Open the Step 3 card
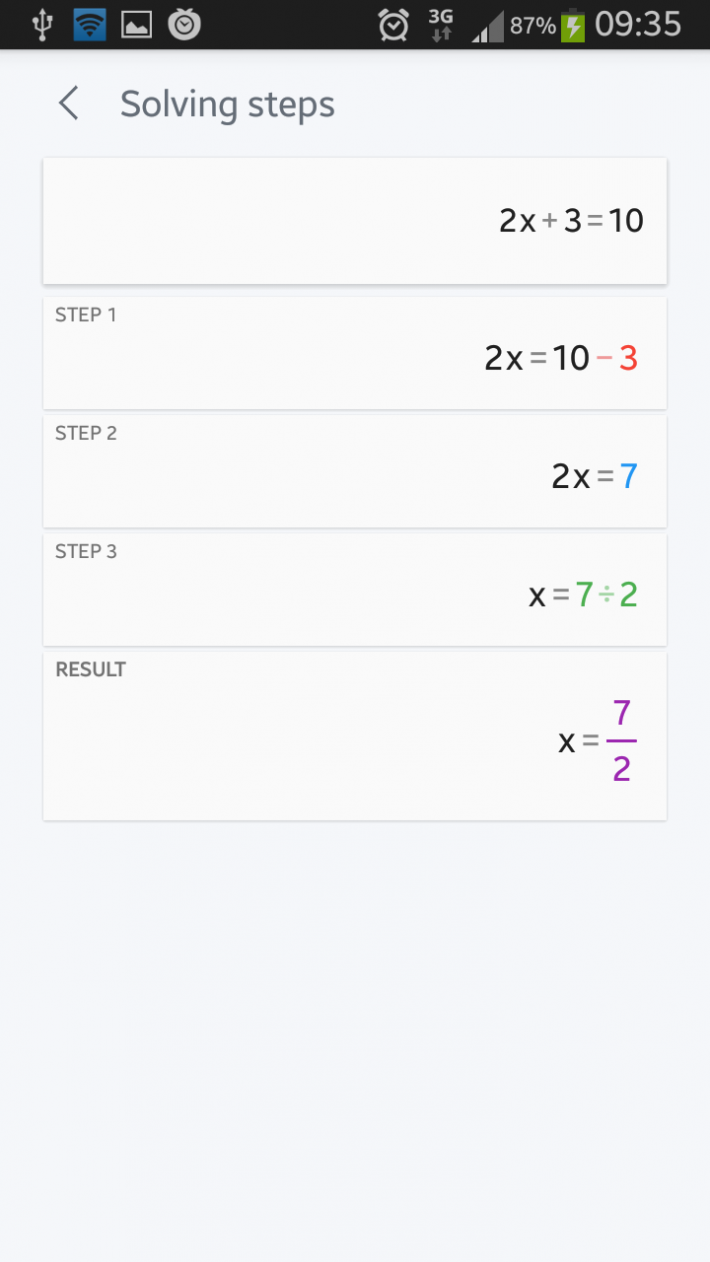710x1262 pixels. pos(355,589)
